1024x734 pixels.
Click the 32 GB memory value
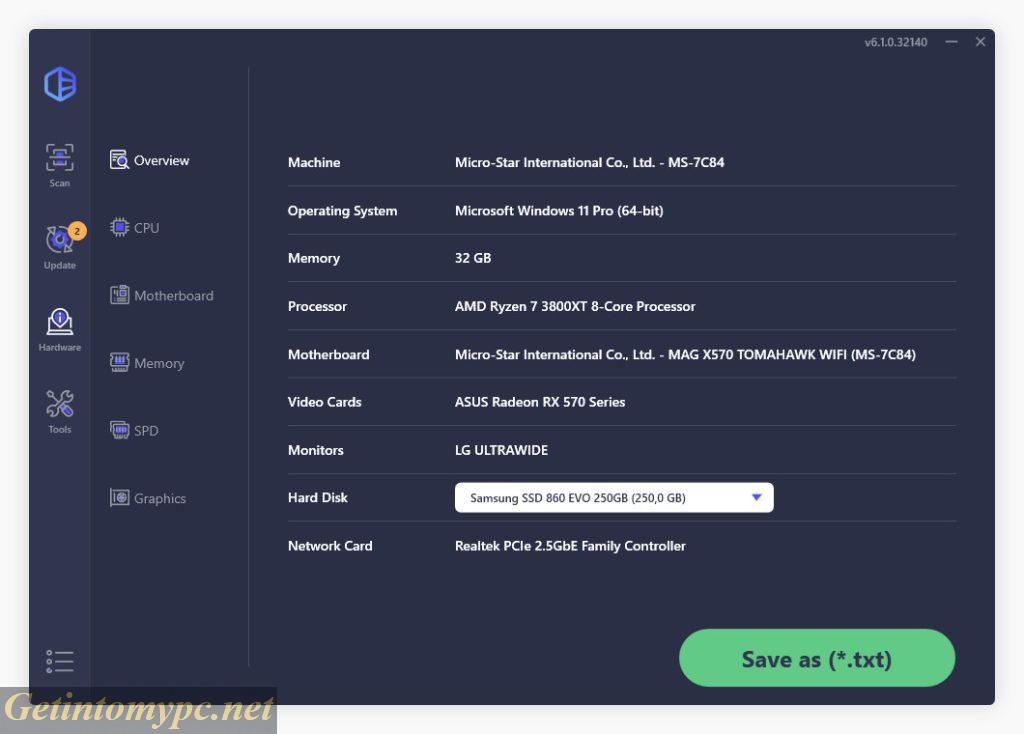473,258
